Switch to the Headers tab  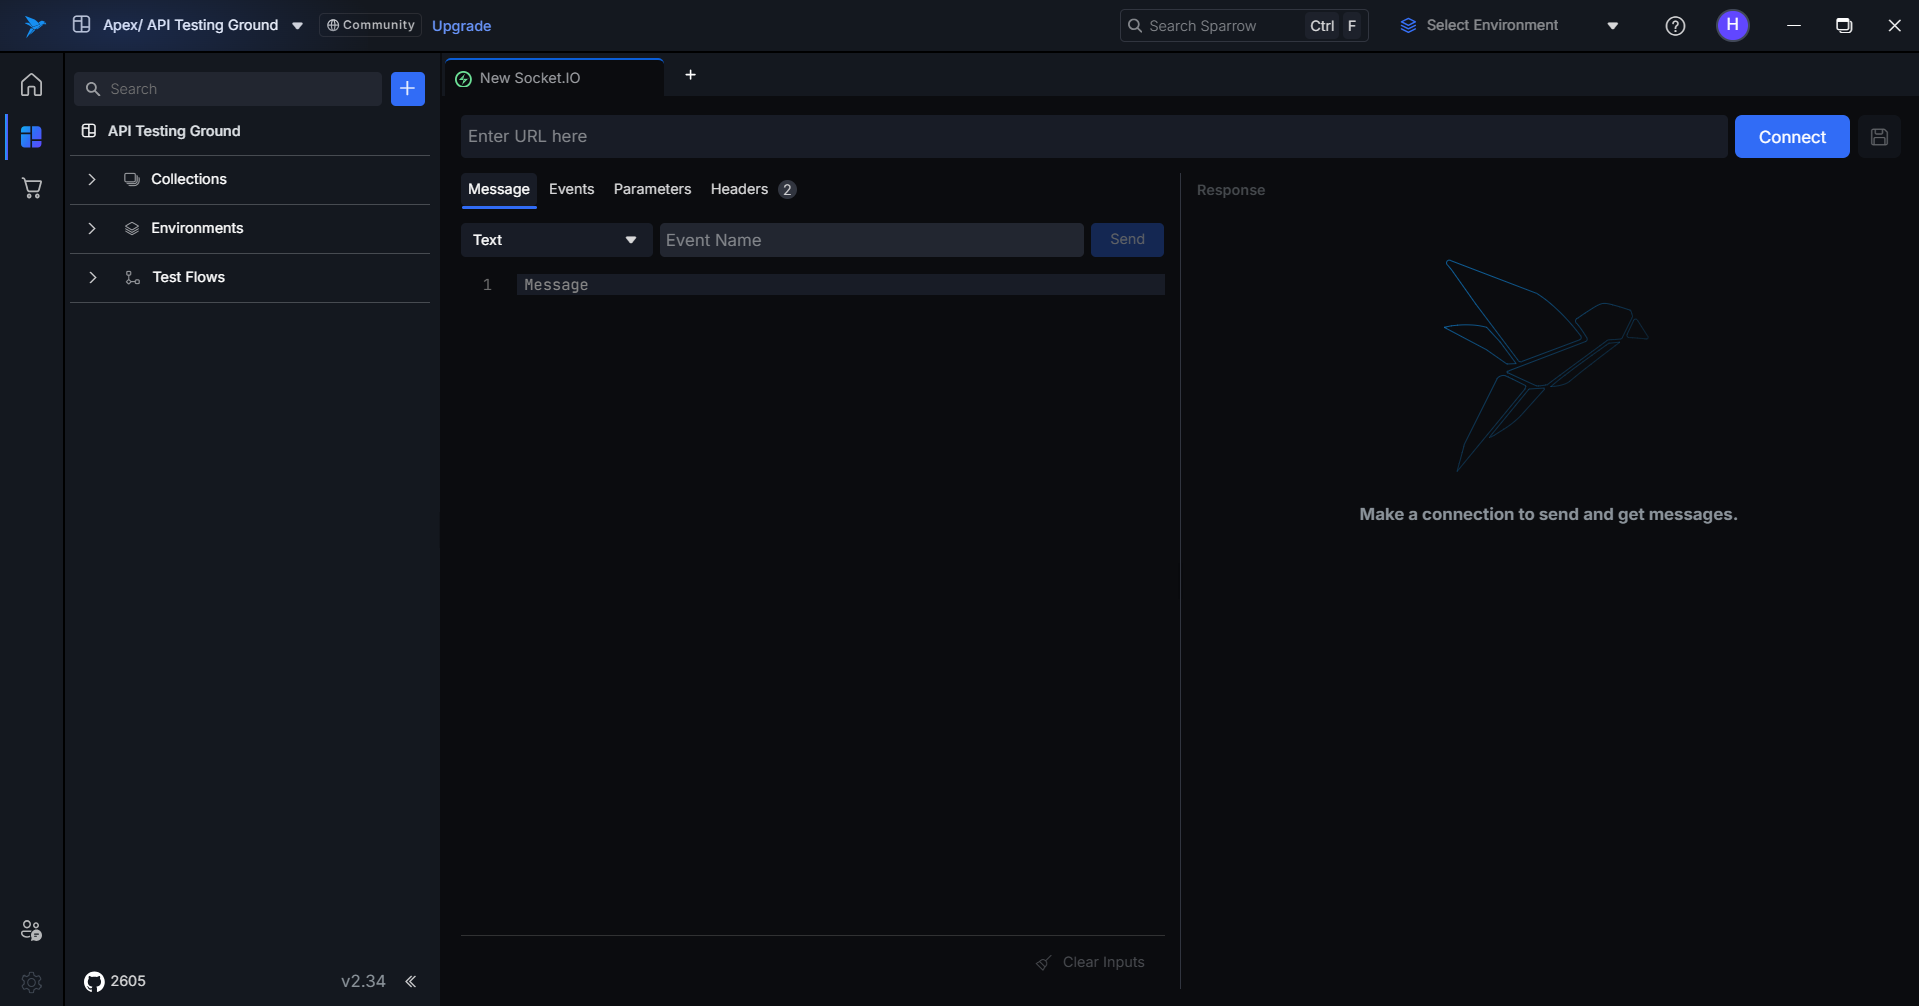click(739, 189)
